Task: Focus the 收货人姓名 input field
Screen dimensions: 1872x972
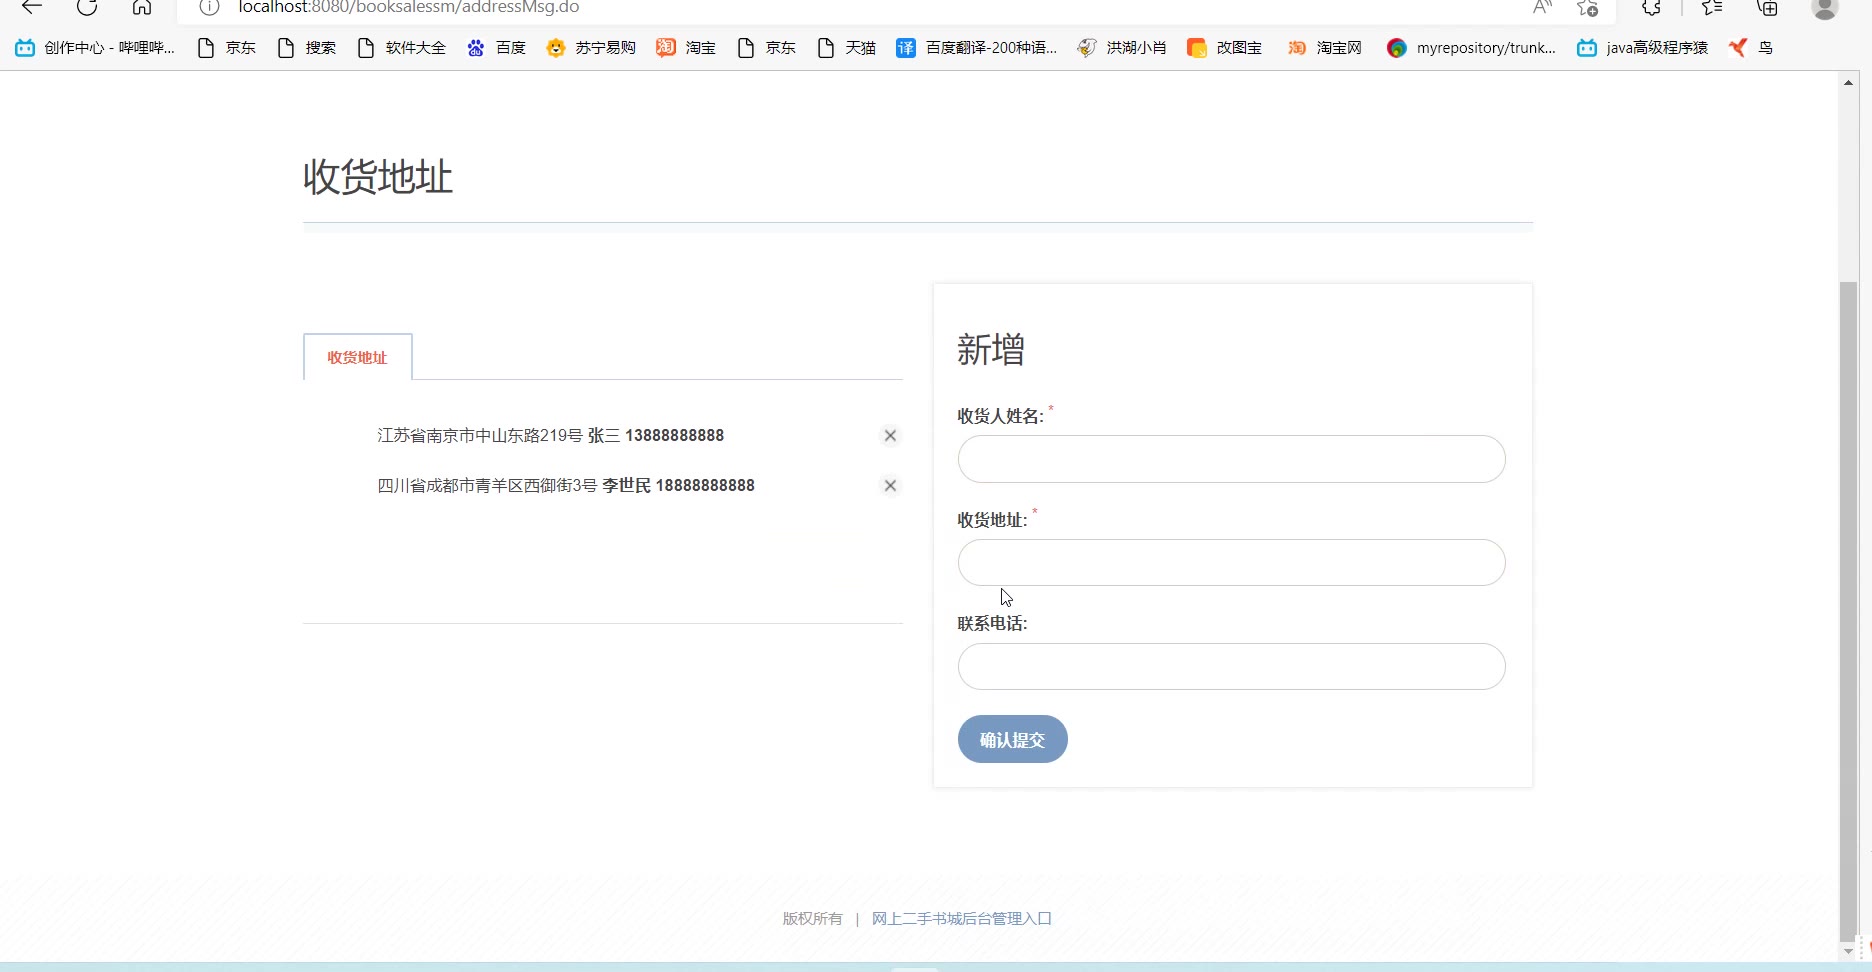Action: coord(1231,459)
